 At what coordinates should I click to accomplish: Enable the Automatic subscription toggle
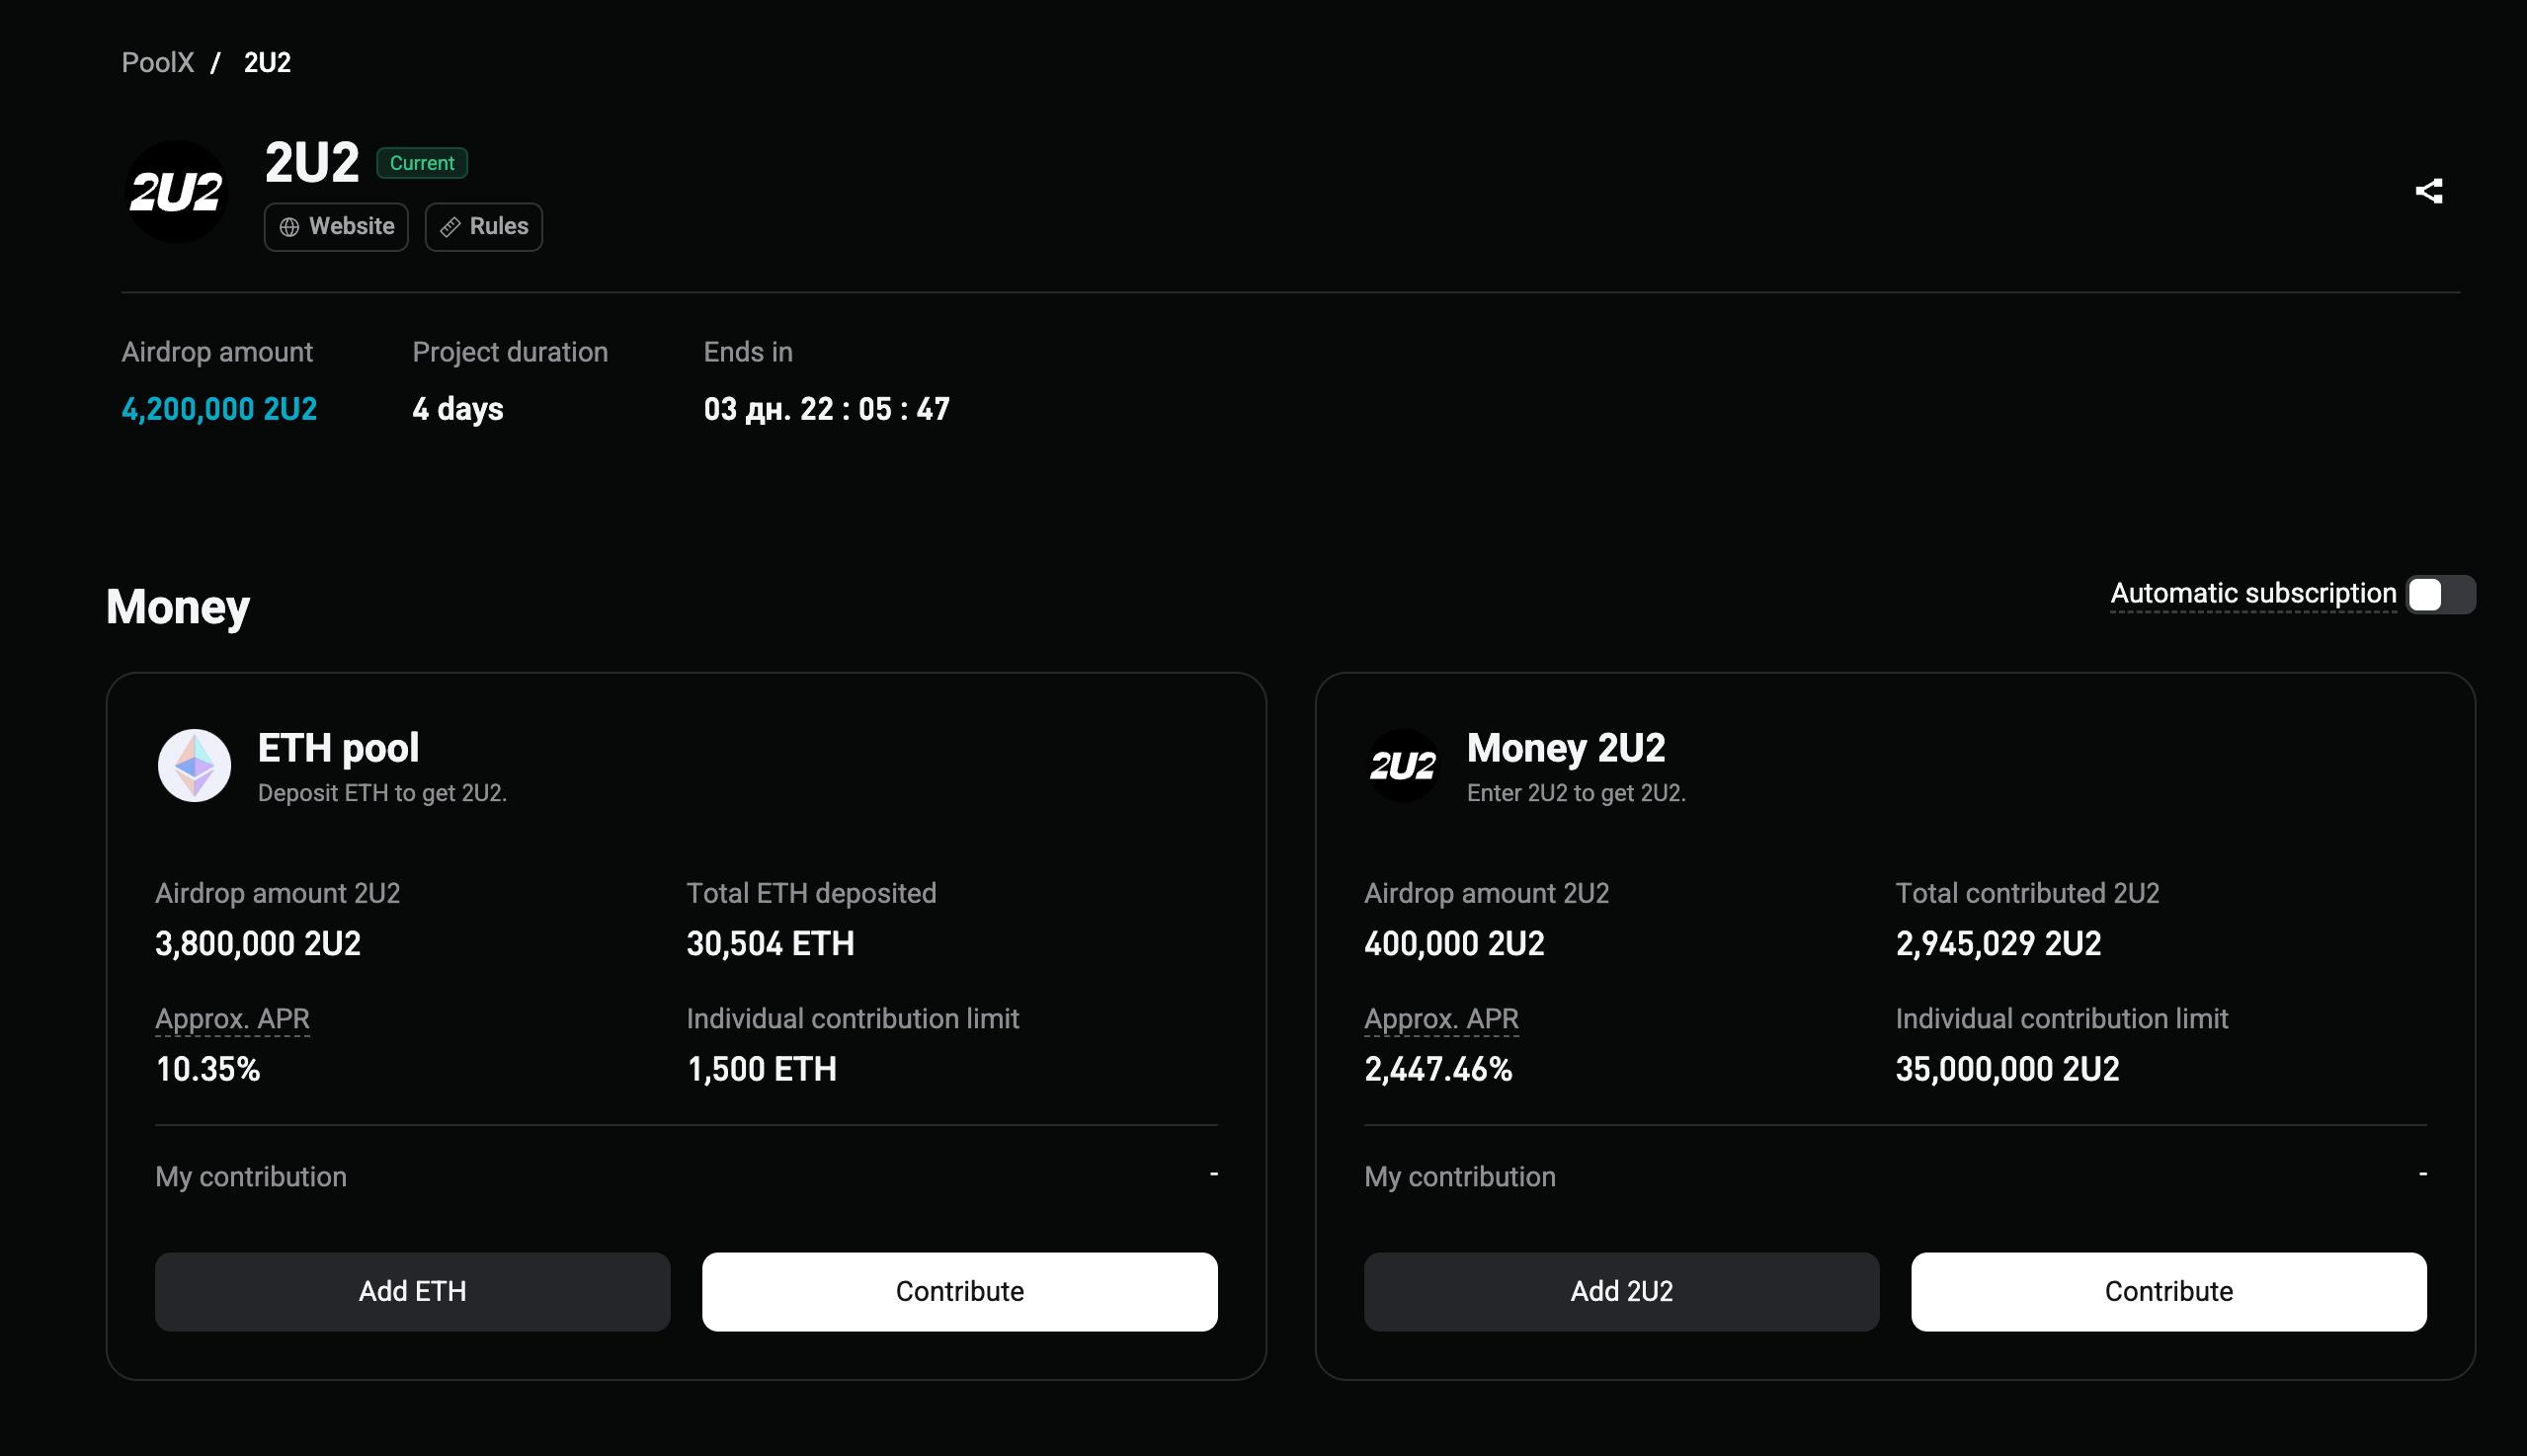pos(2440,595)
